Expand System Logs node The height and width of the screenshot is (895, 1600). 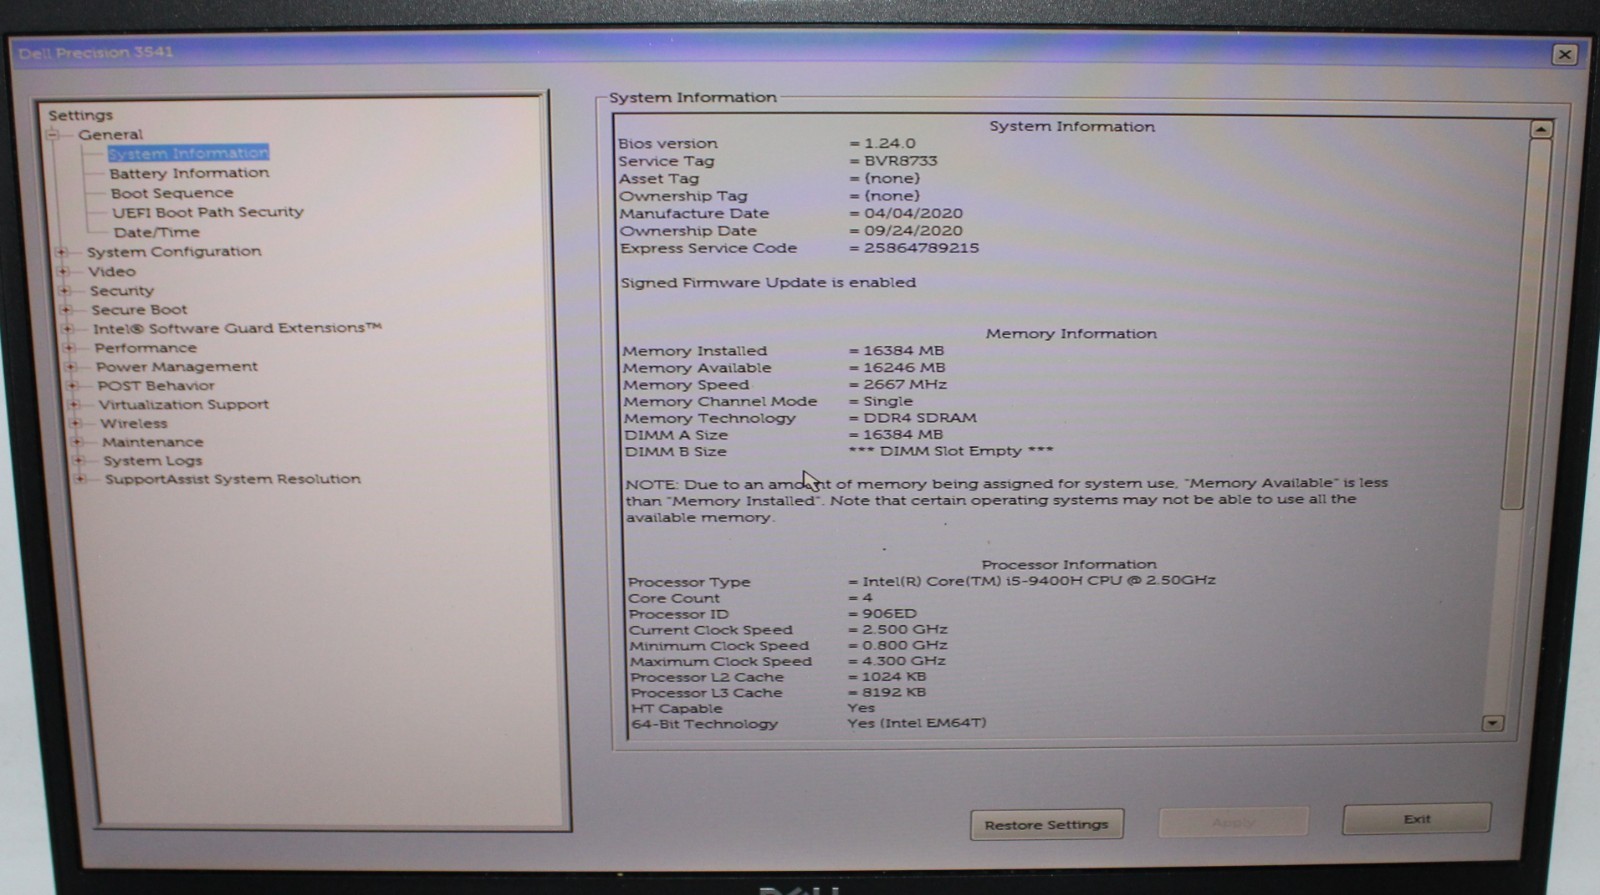79,461
